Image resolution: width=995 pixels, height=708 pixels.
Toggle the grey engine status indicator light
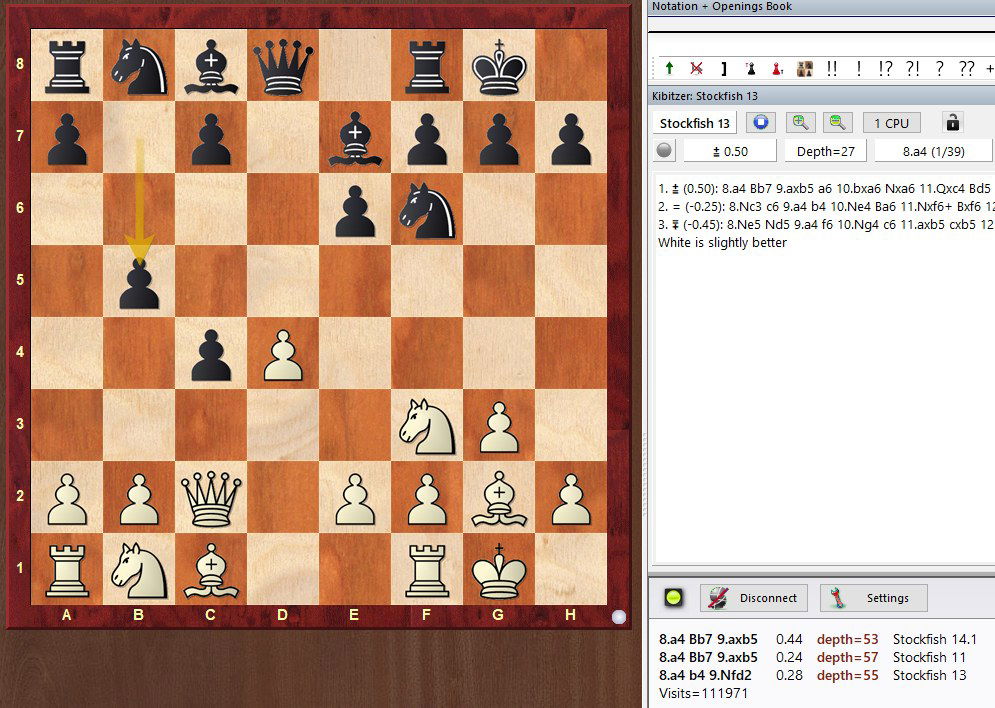pos(665,151)
